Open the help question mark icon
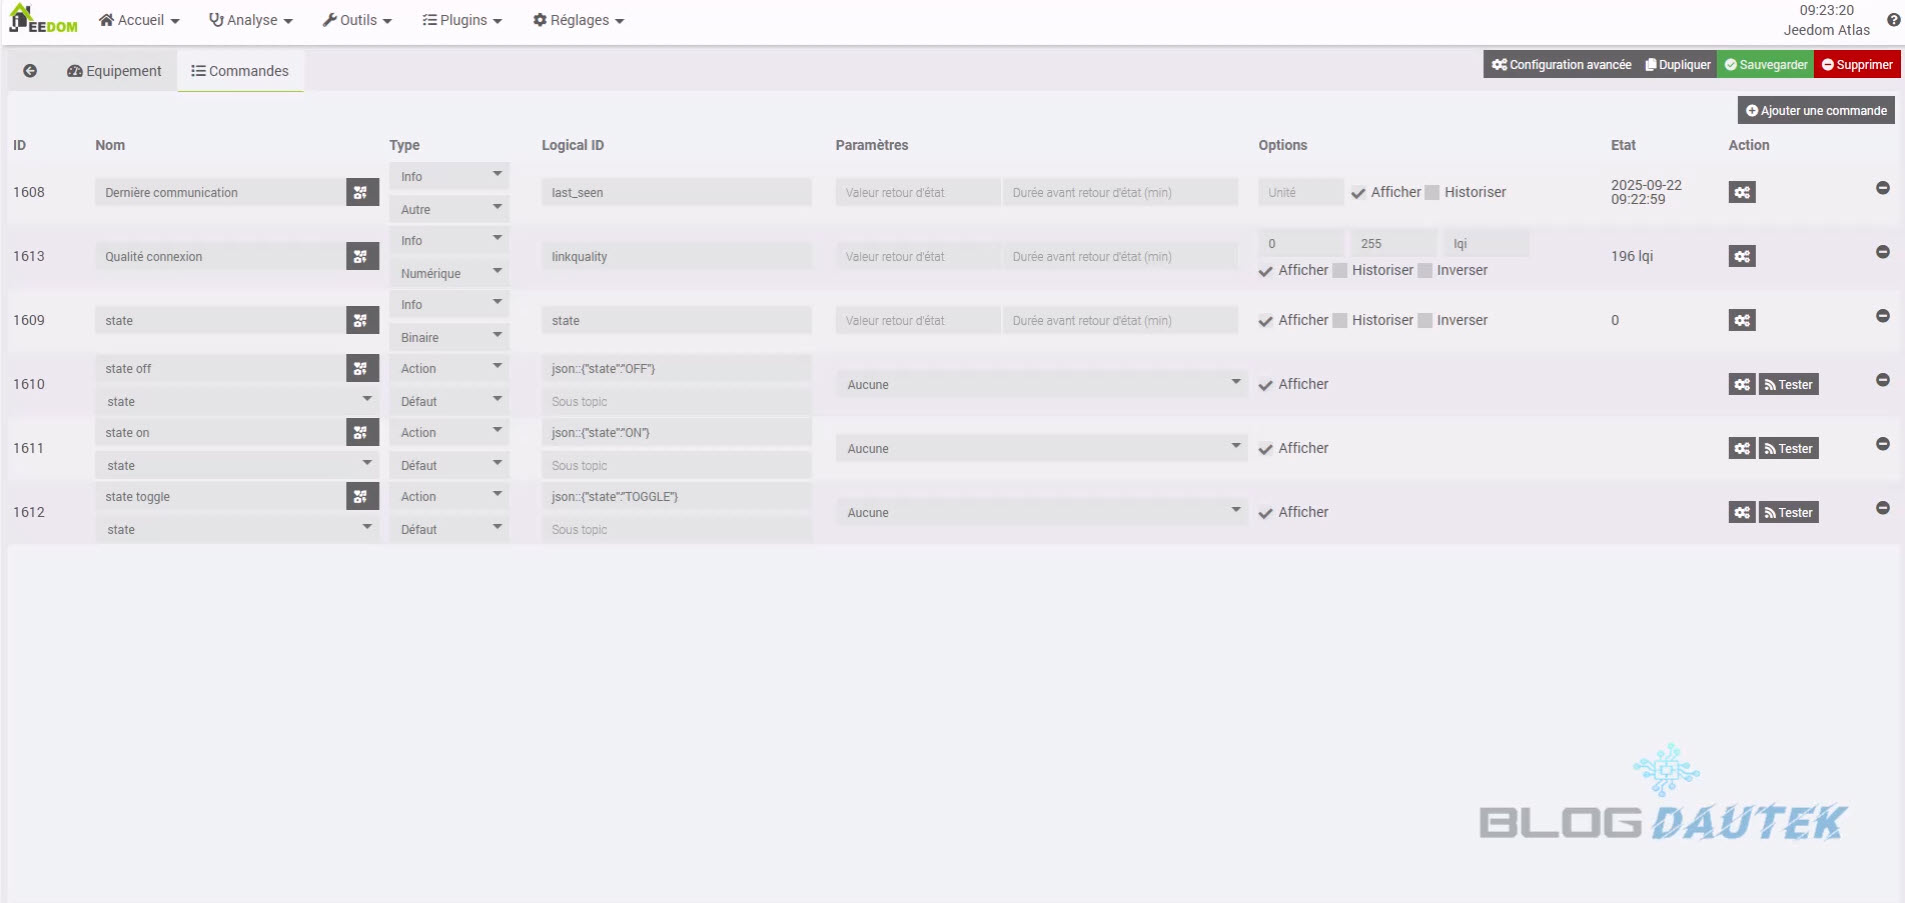 (x=1893, y=20)
